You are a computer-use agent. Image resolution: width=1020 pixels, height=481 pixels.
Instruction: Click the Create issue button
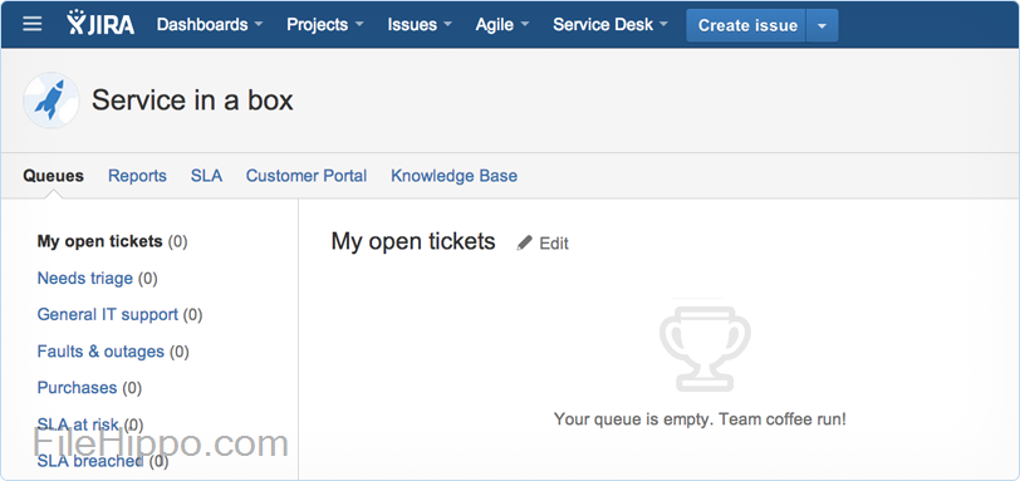(x=747, y=26)
